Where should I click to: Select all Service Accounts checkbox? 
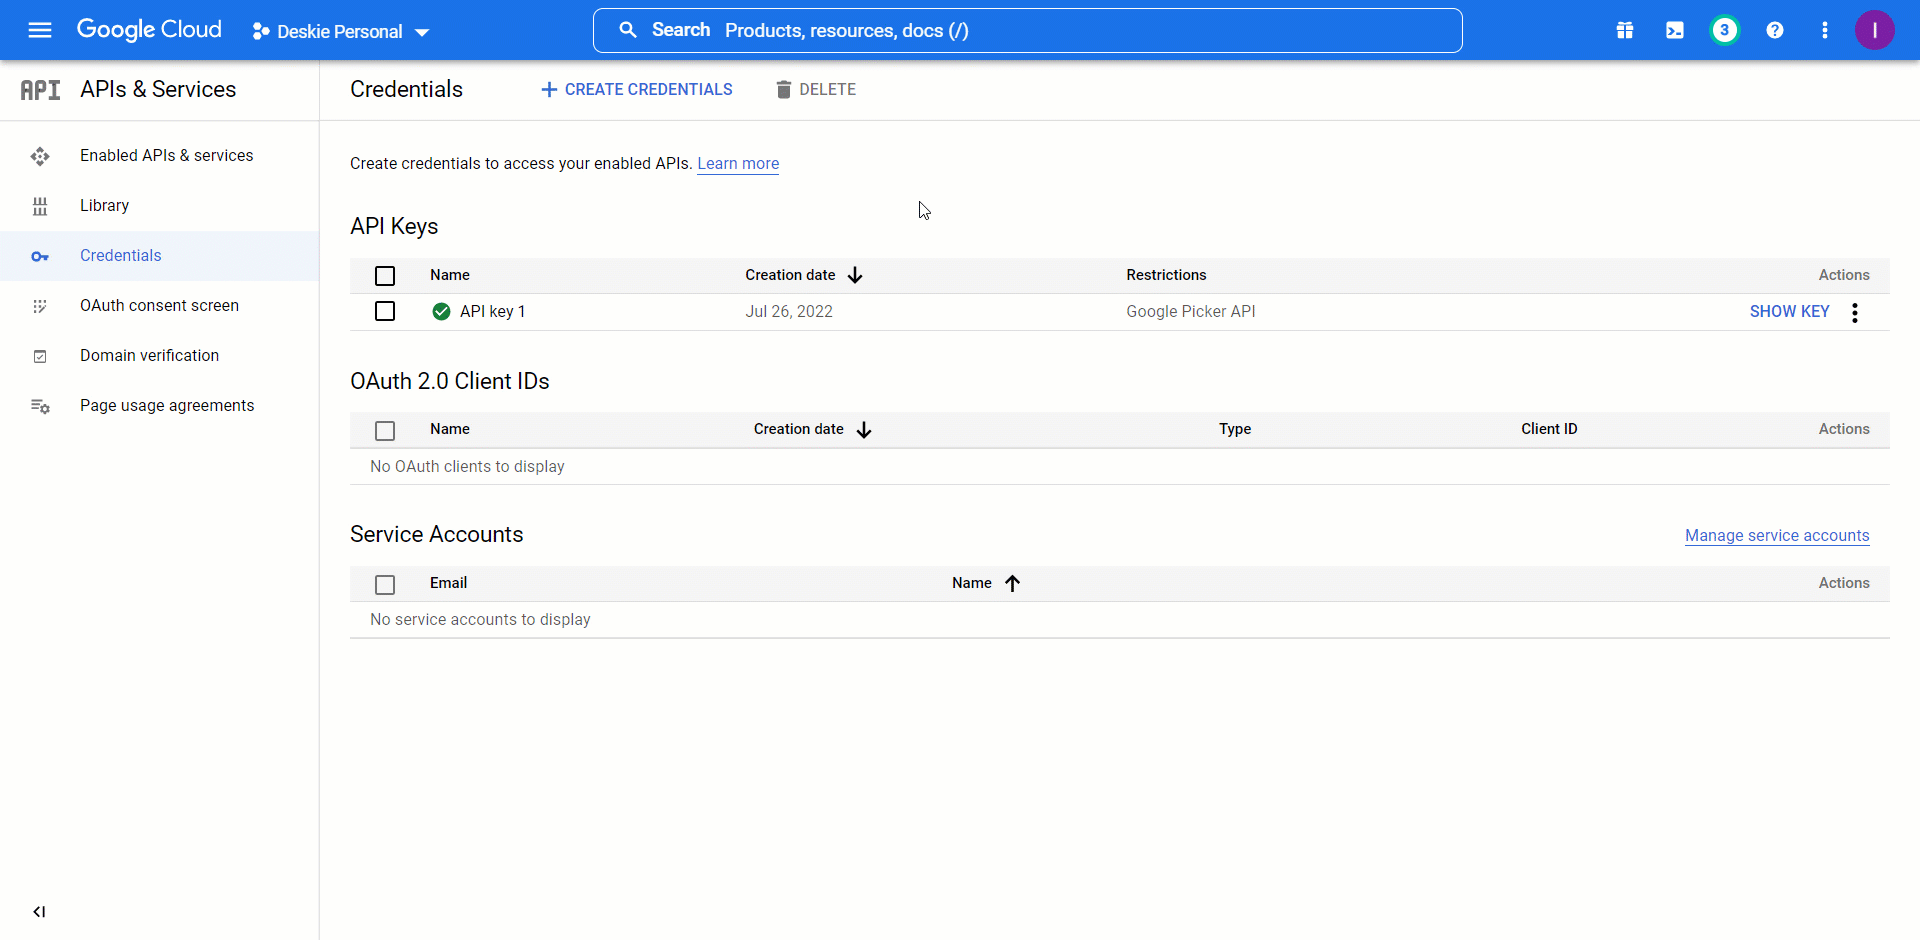point(385,585)
